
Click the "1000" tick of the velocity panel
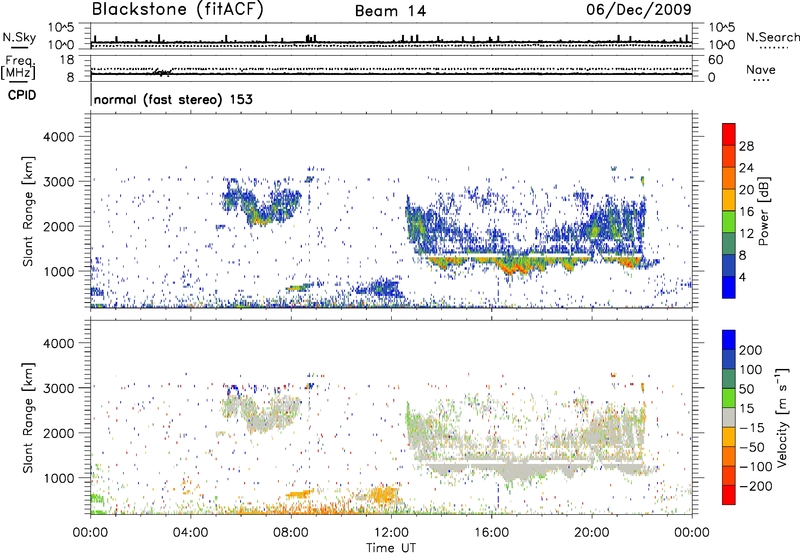58,478
